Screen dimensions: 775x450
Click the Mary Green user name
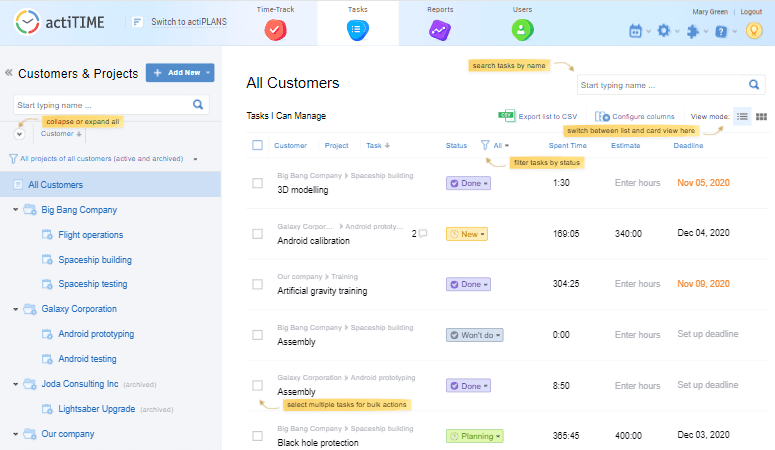[x=710, y=11]
